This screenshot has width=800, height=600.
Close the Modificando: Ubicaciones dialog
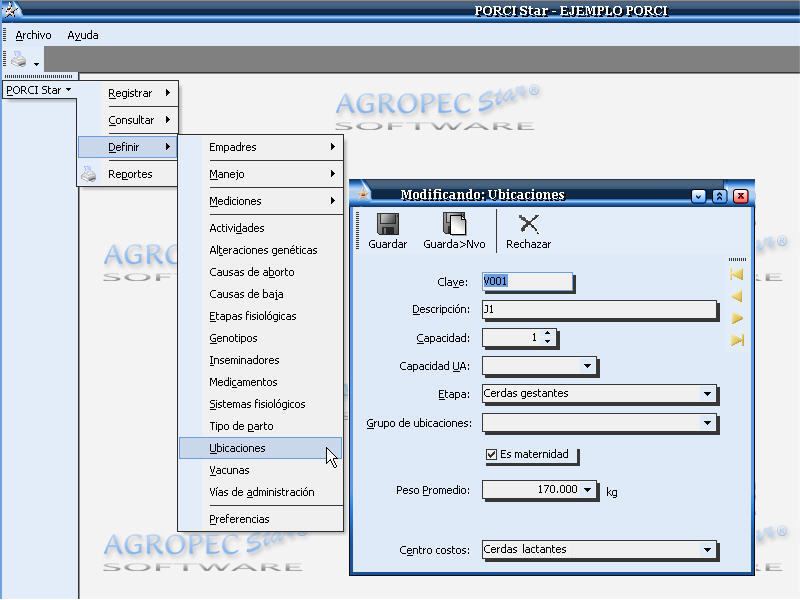click(x=740, y=196)
